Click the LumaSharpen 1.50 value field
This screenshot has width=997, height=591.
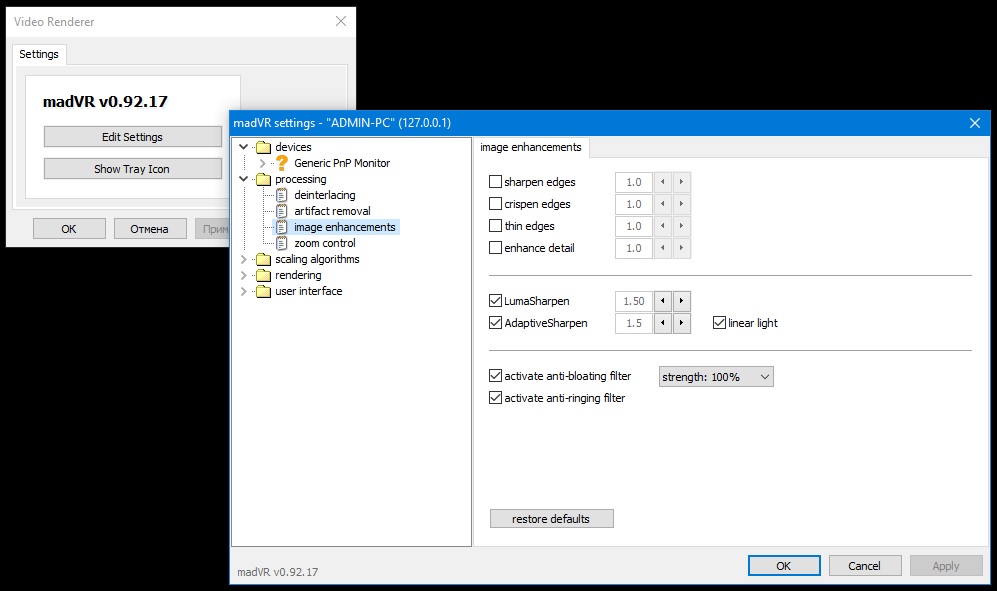coord(634,301)
